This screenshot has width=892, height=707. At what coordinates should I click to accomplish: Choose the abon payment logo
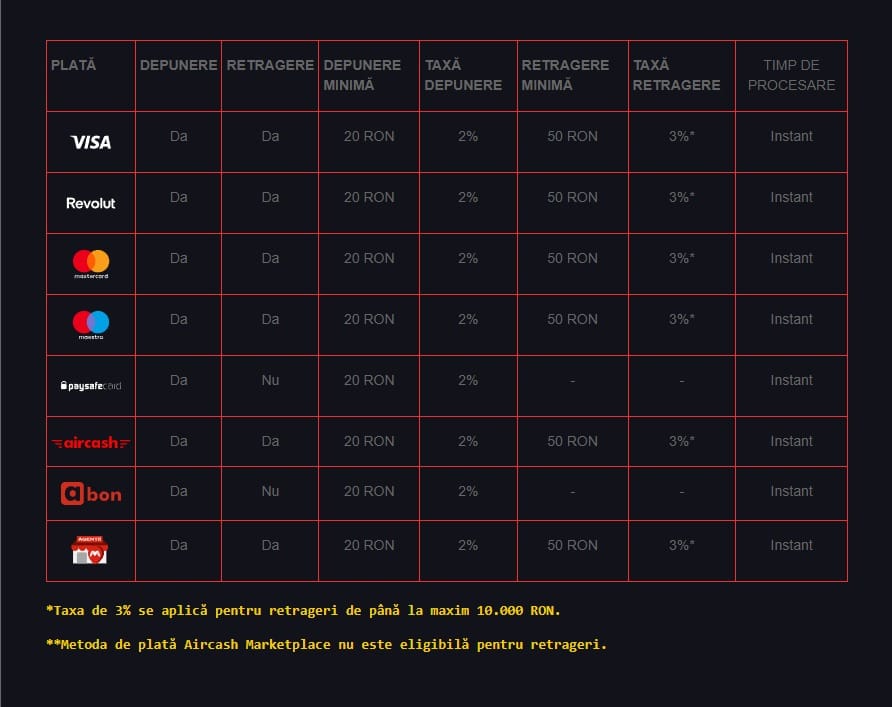(x=91, y=493)
